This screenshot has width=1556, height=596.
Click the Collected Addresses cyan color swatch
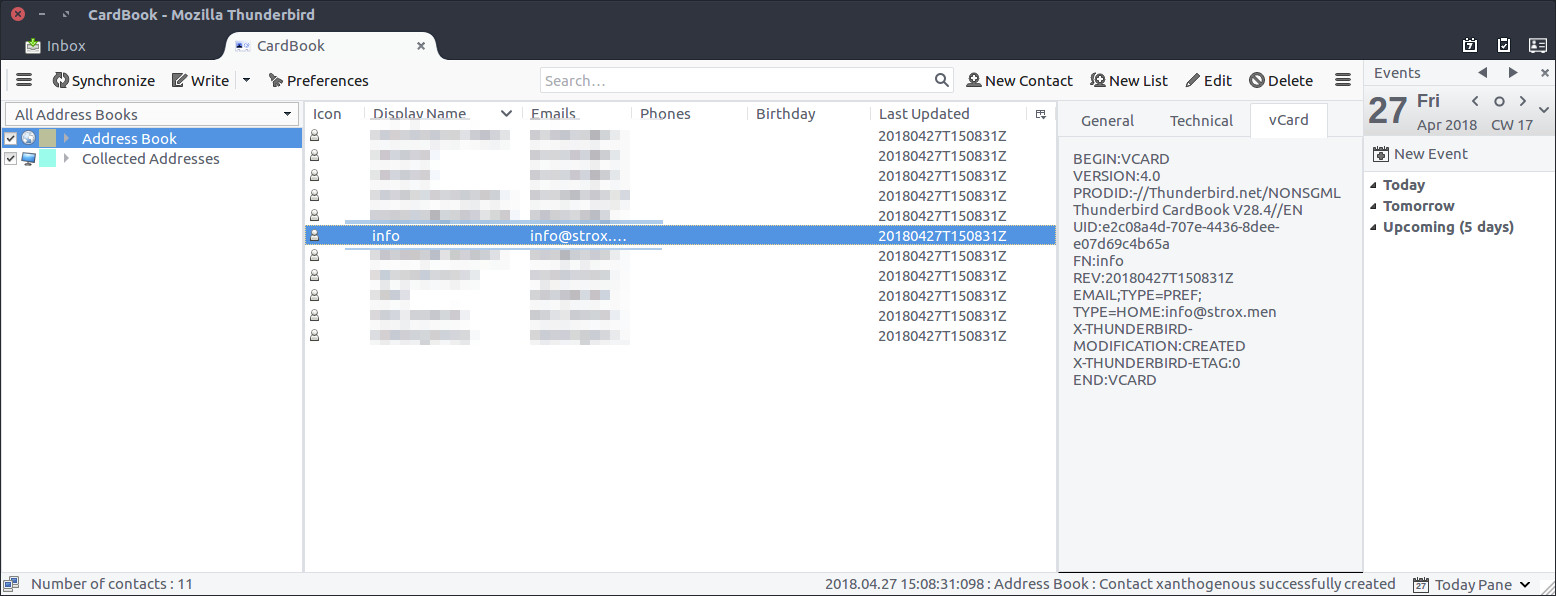pyautogui.click(x=47, y=158)
